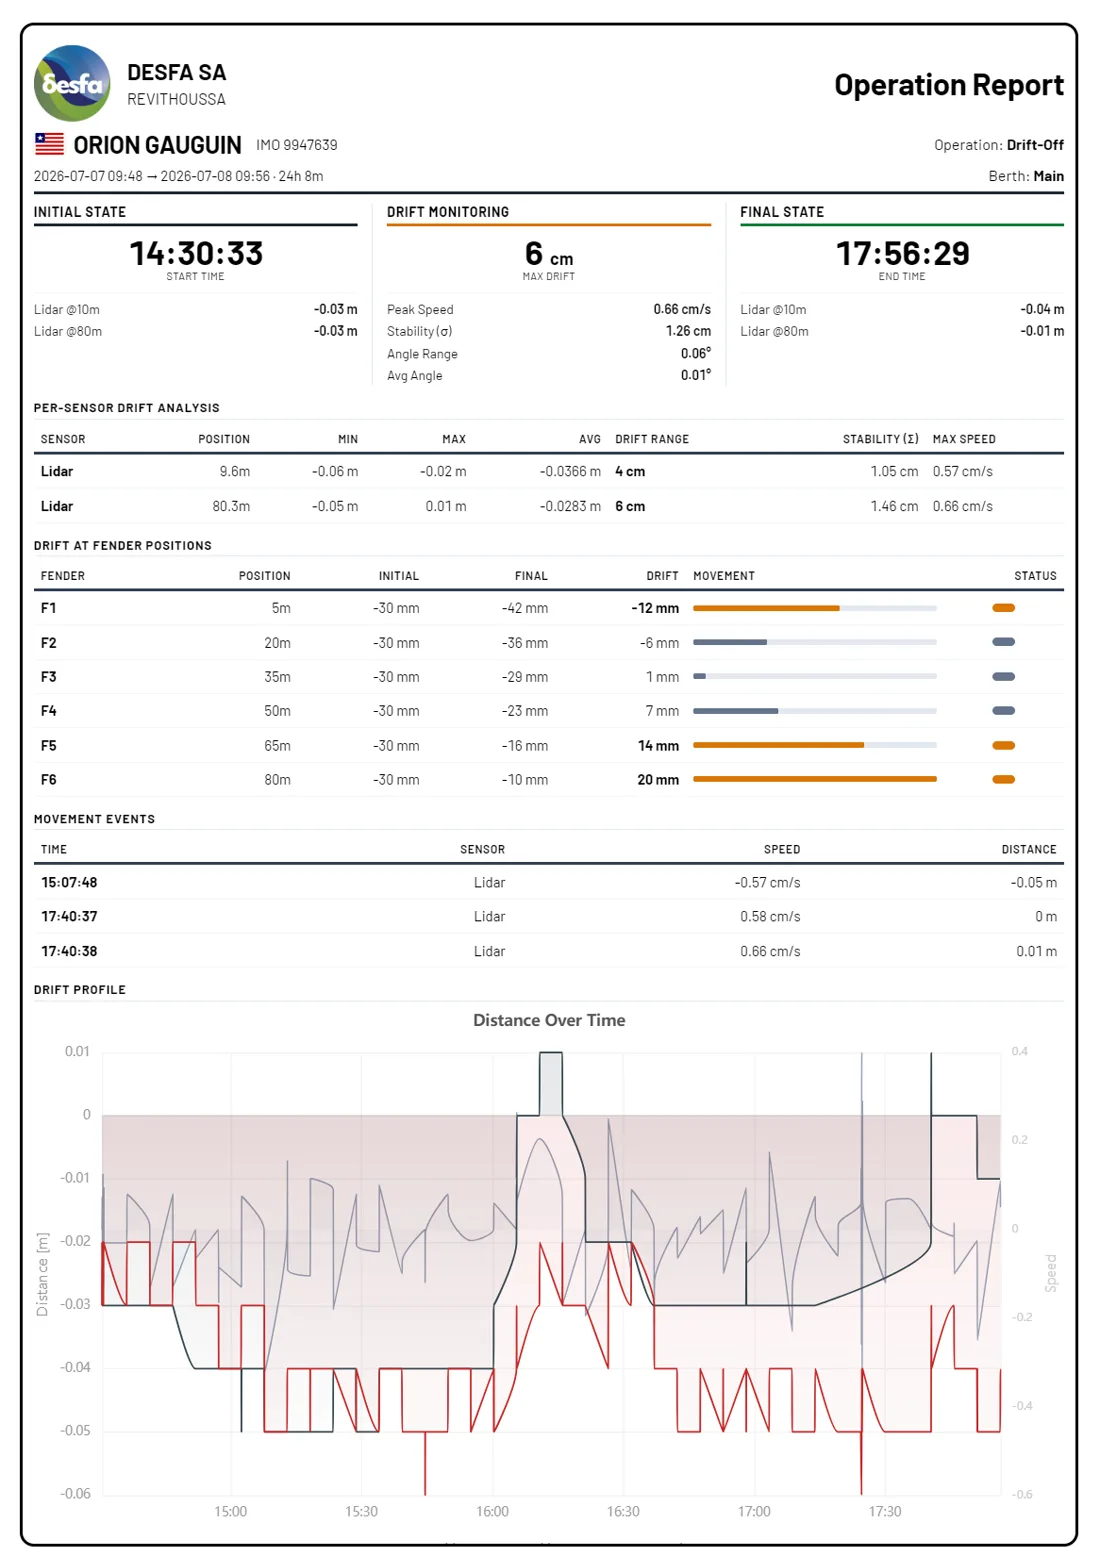Click the F5 movement progress bar

coord(815,745)
